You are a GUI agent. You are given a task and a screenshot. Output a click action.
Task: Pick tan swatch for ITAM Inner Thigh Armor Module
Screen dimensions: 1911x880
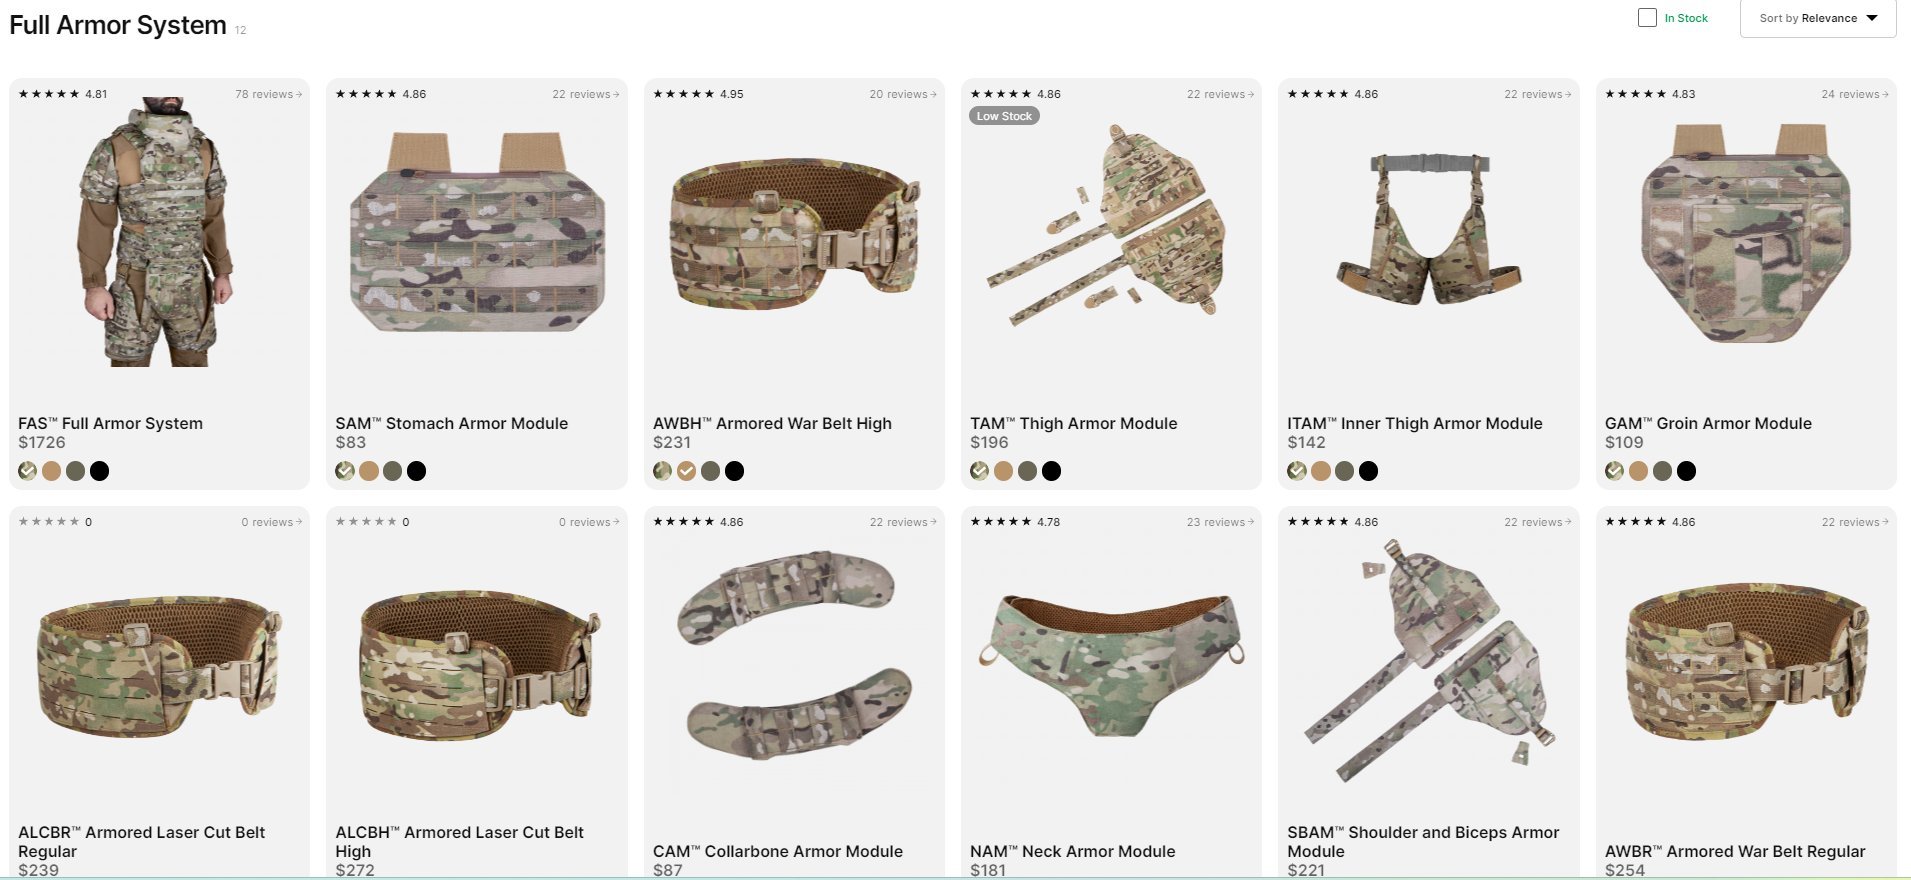(1321, 471)
